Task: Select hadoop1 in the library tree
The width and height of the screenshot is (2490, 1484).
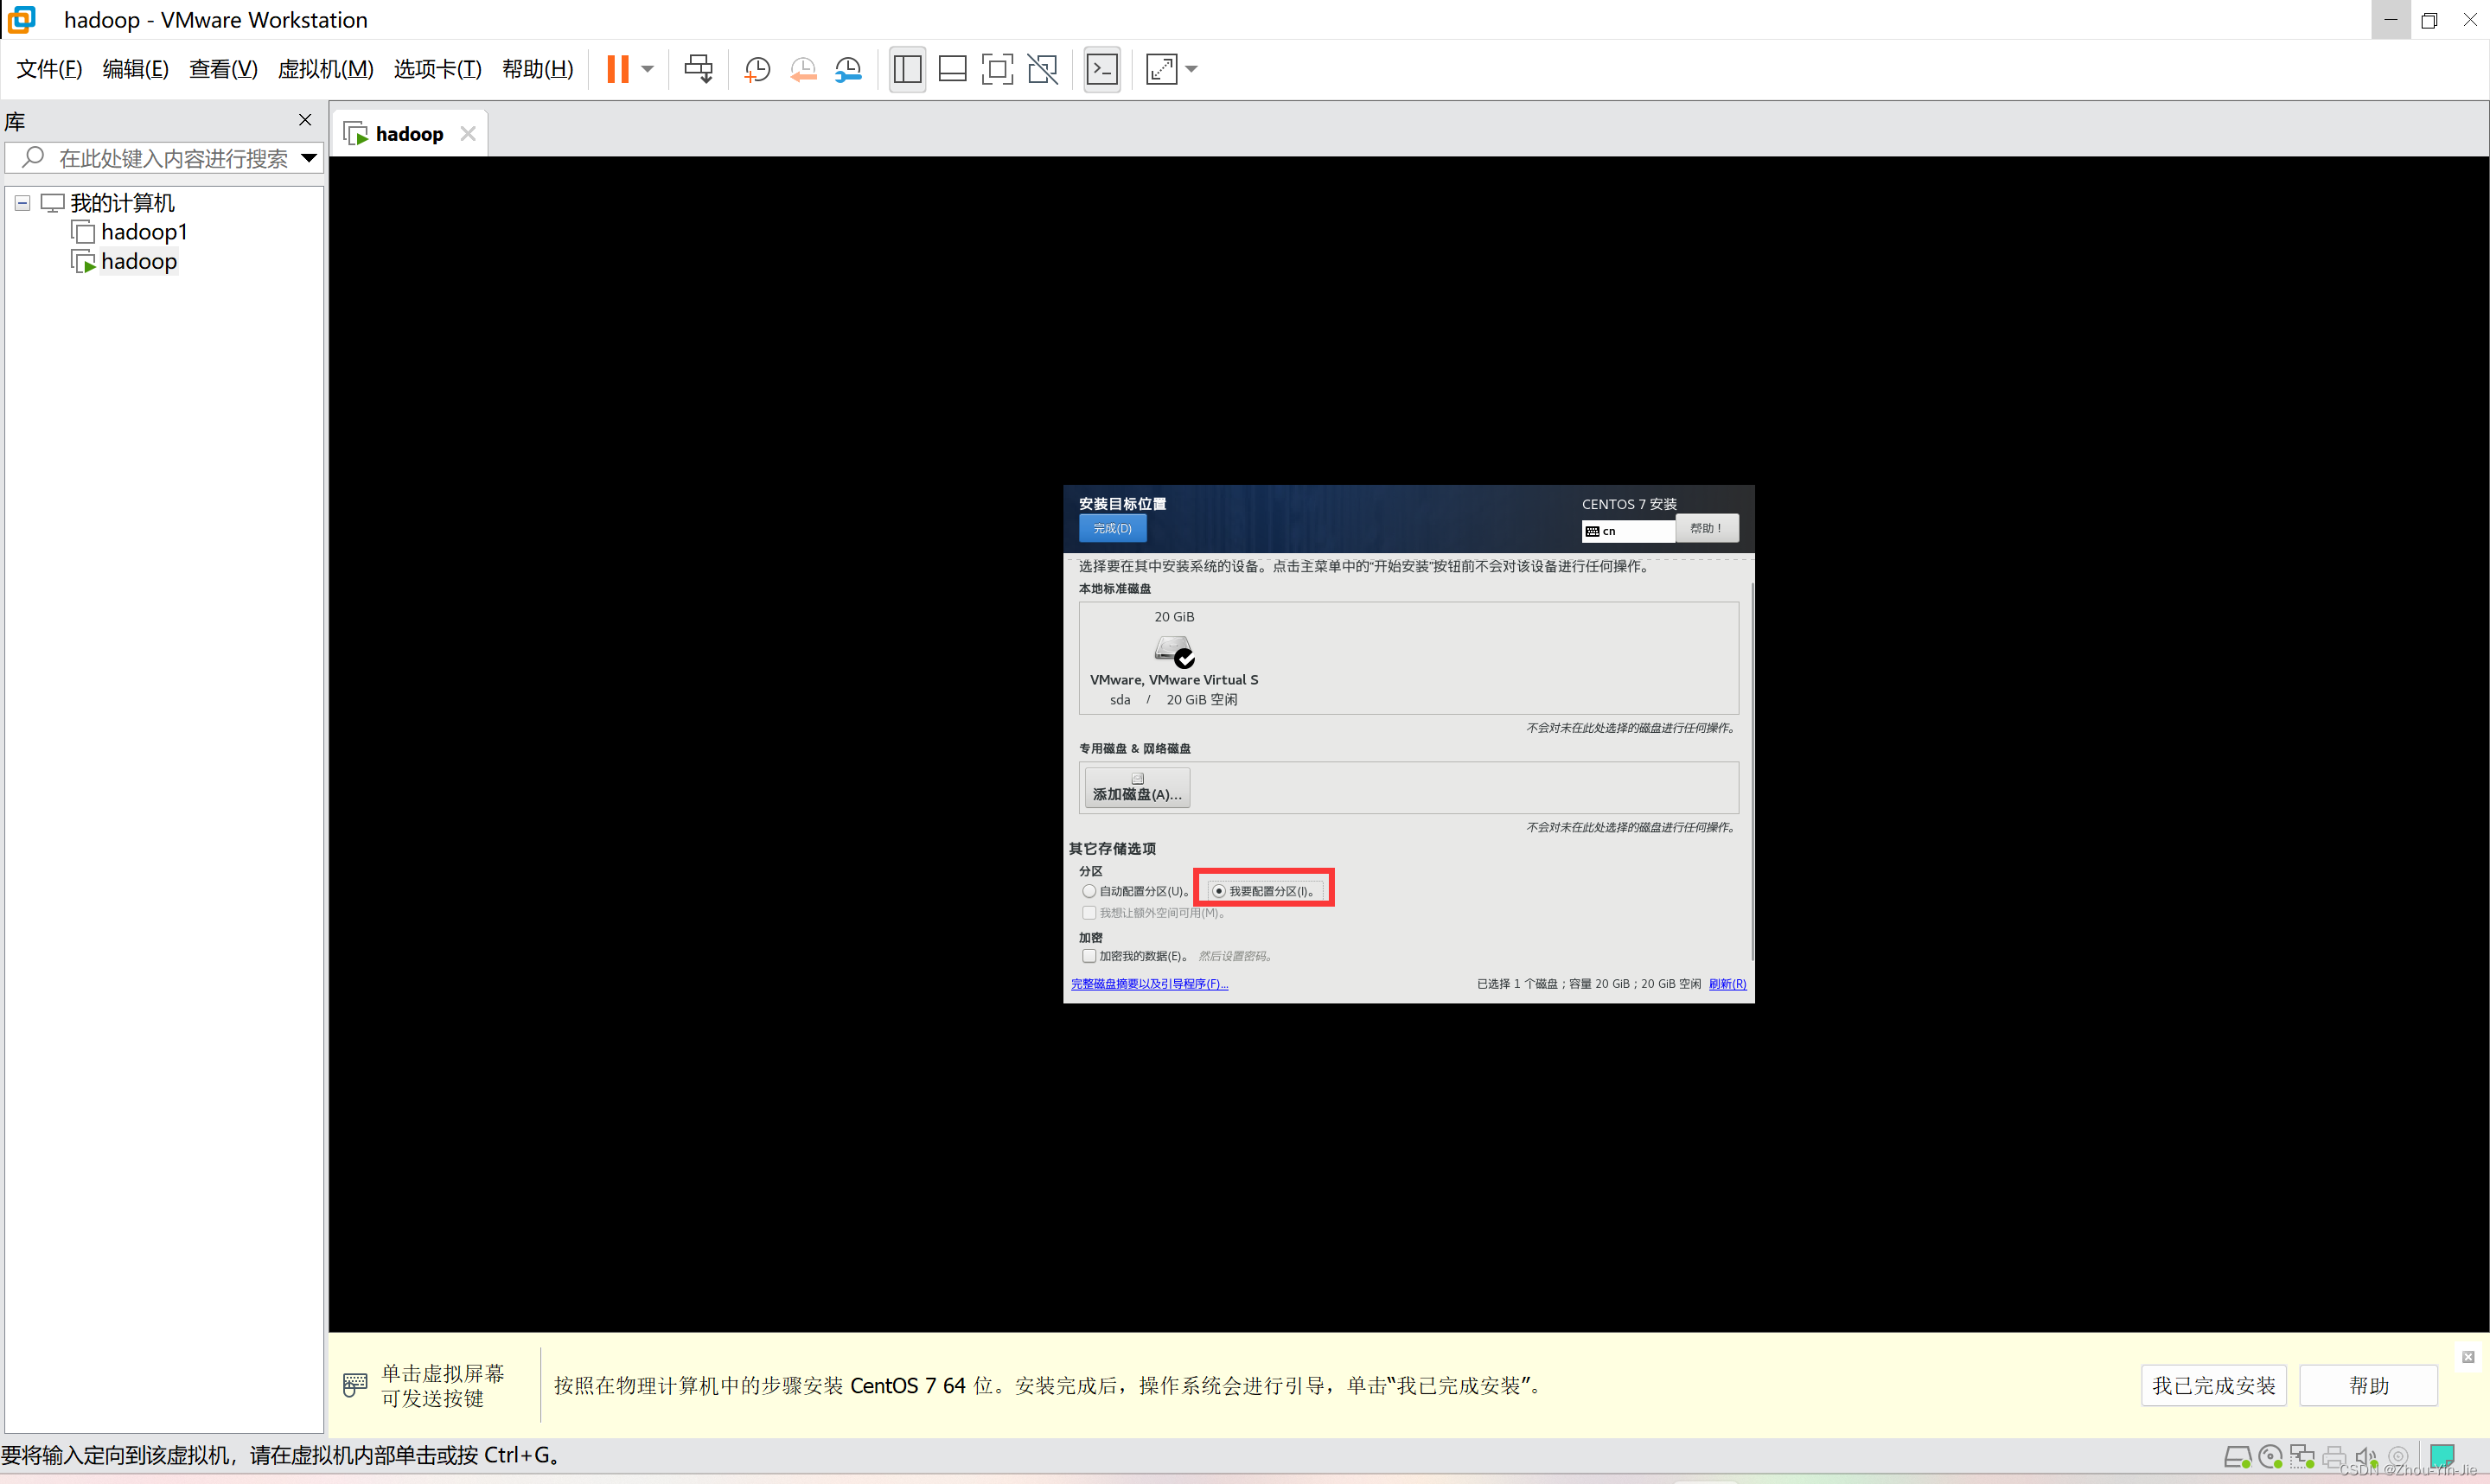Action: pos(144,232)
